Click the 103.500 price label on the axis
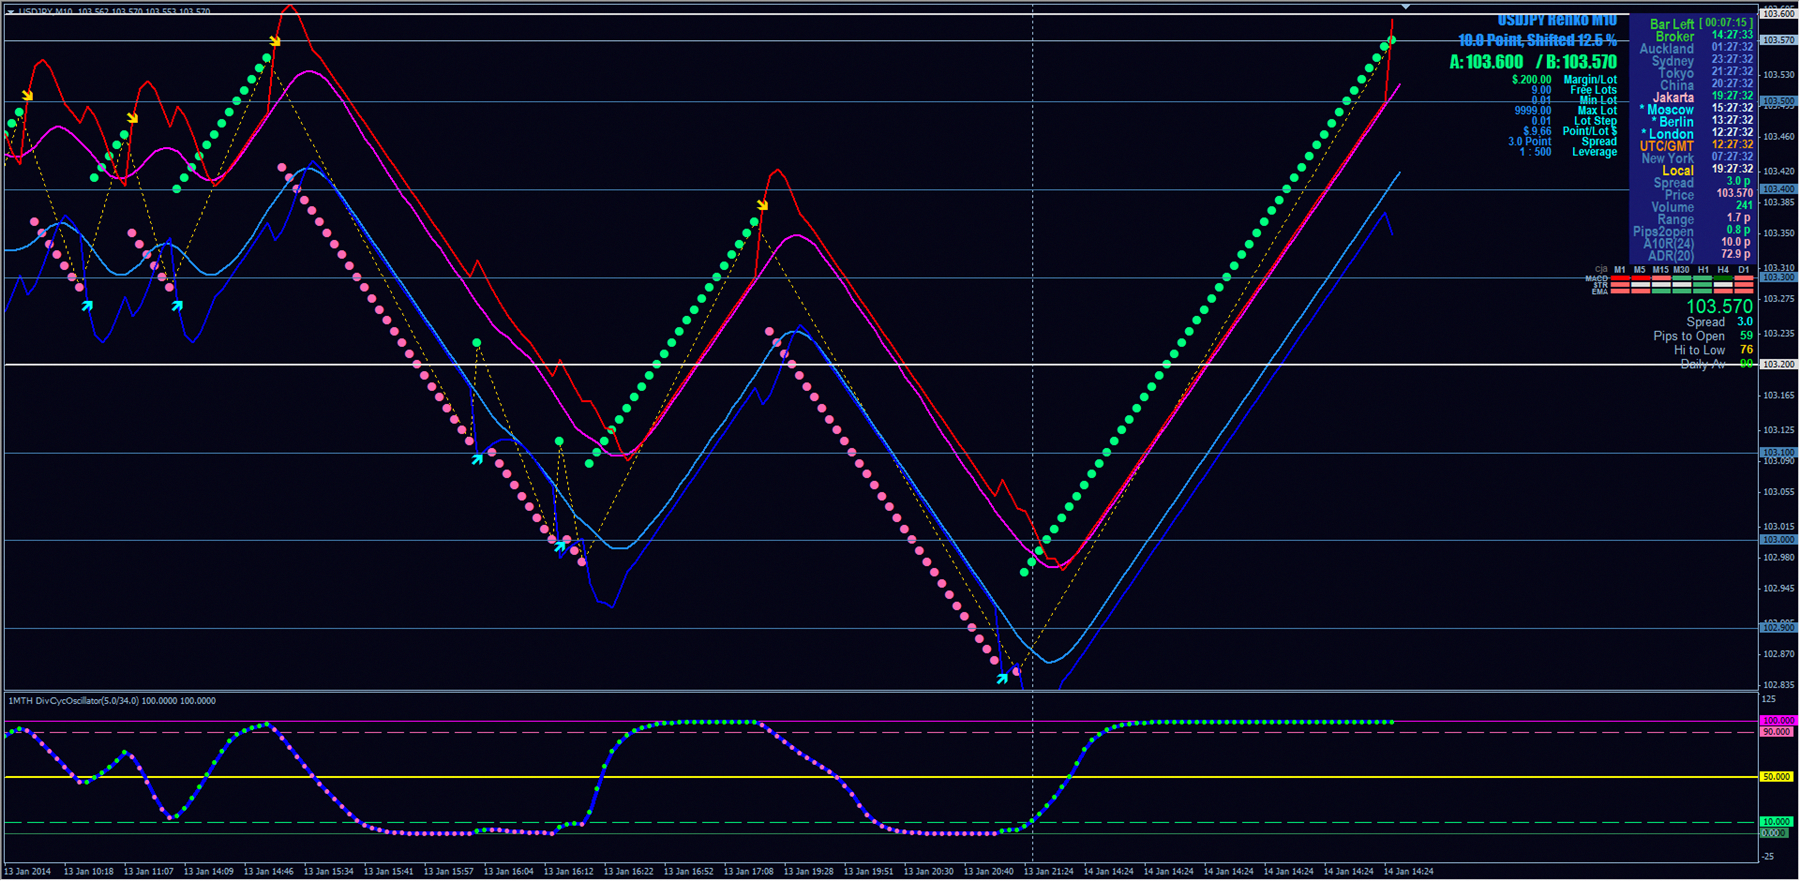The image size is (1800, 881). coord(1778,101)
